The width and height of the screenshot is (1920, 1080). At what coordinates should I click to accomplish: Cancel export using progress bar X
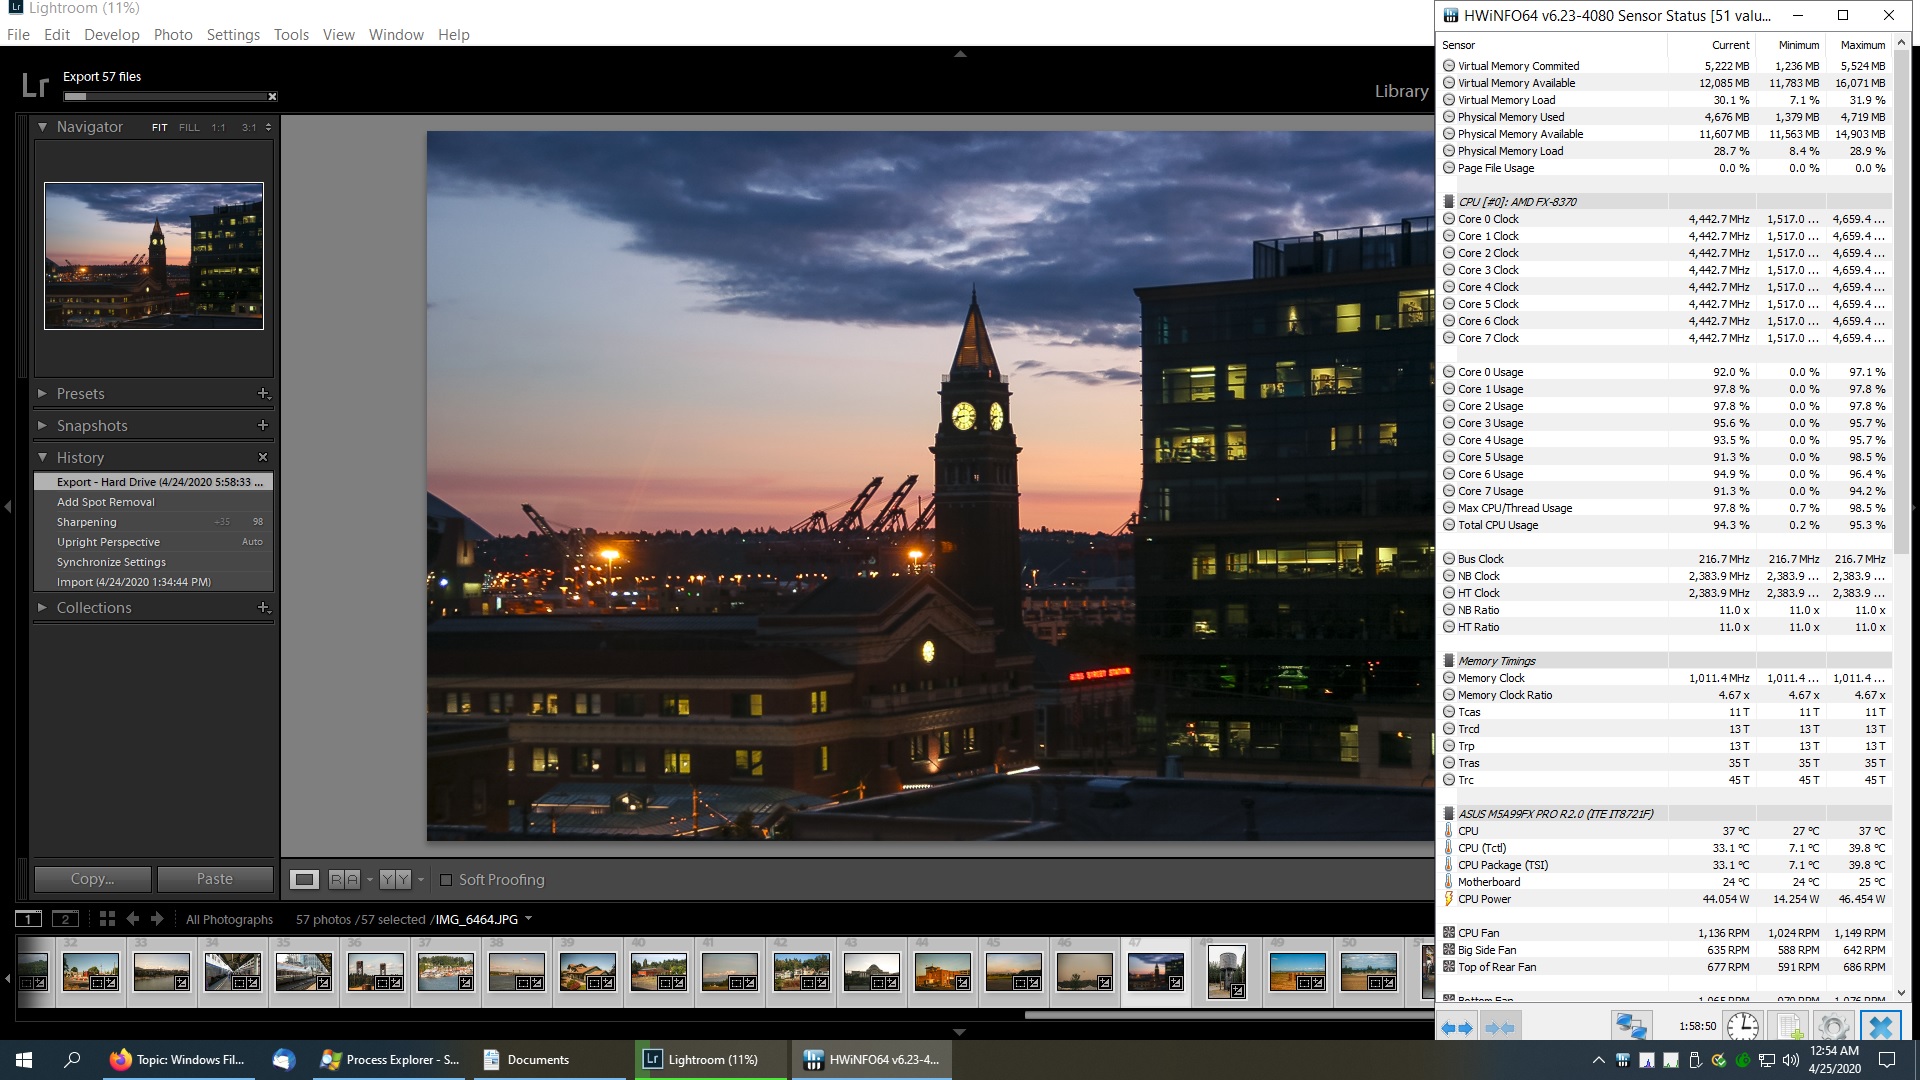(x=272, y=97)
